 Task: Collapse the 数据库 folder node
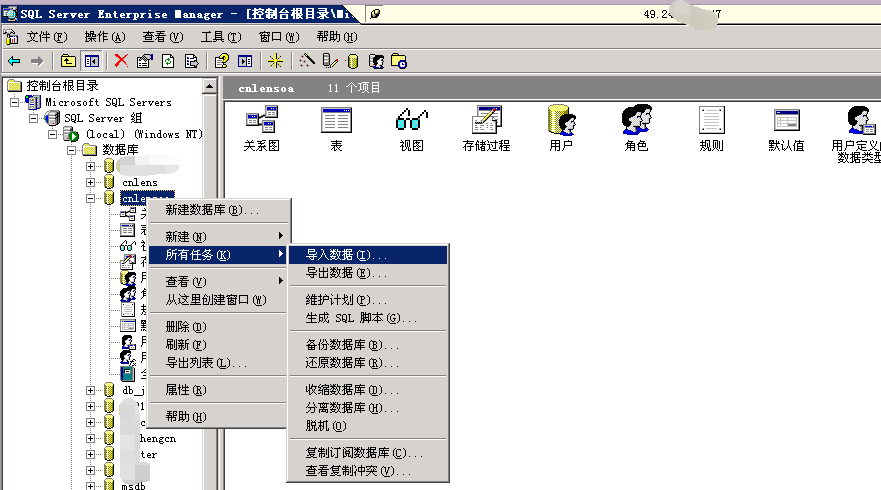point(71,150)
